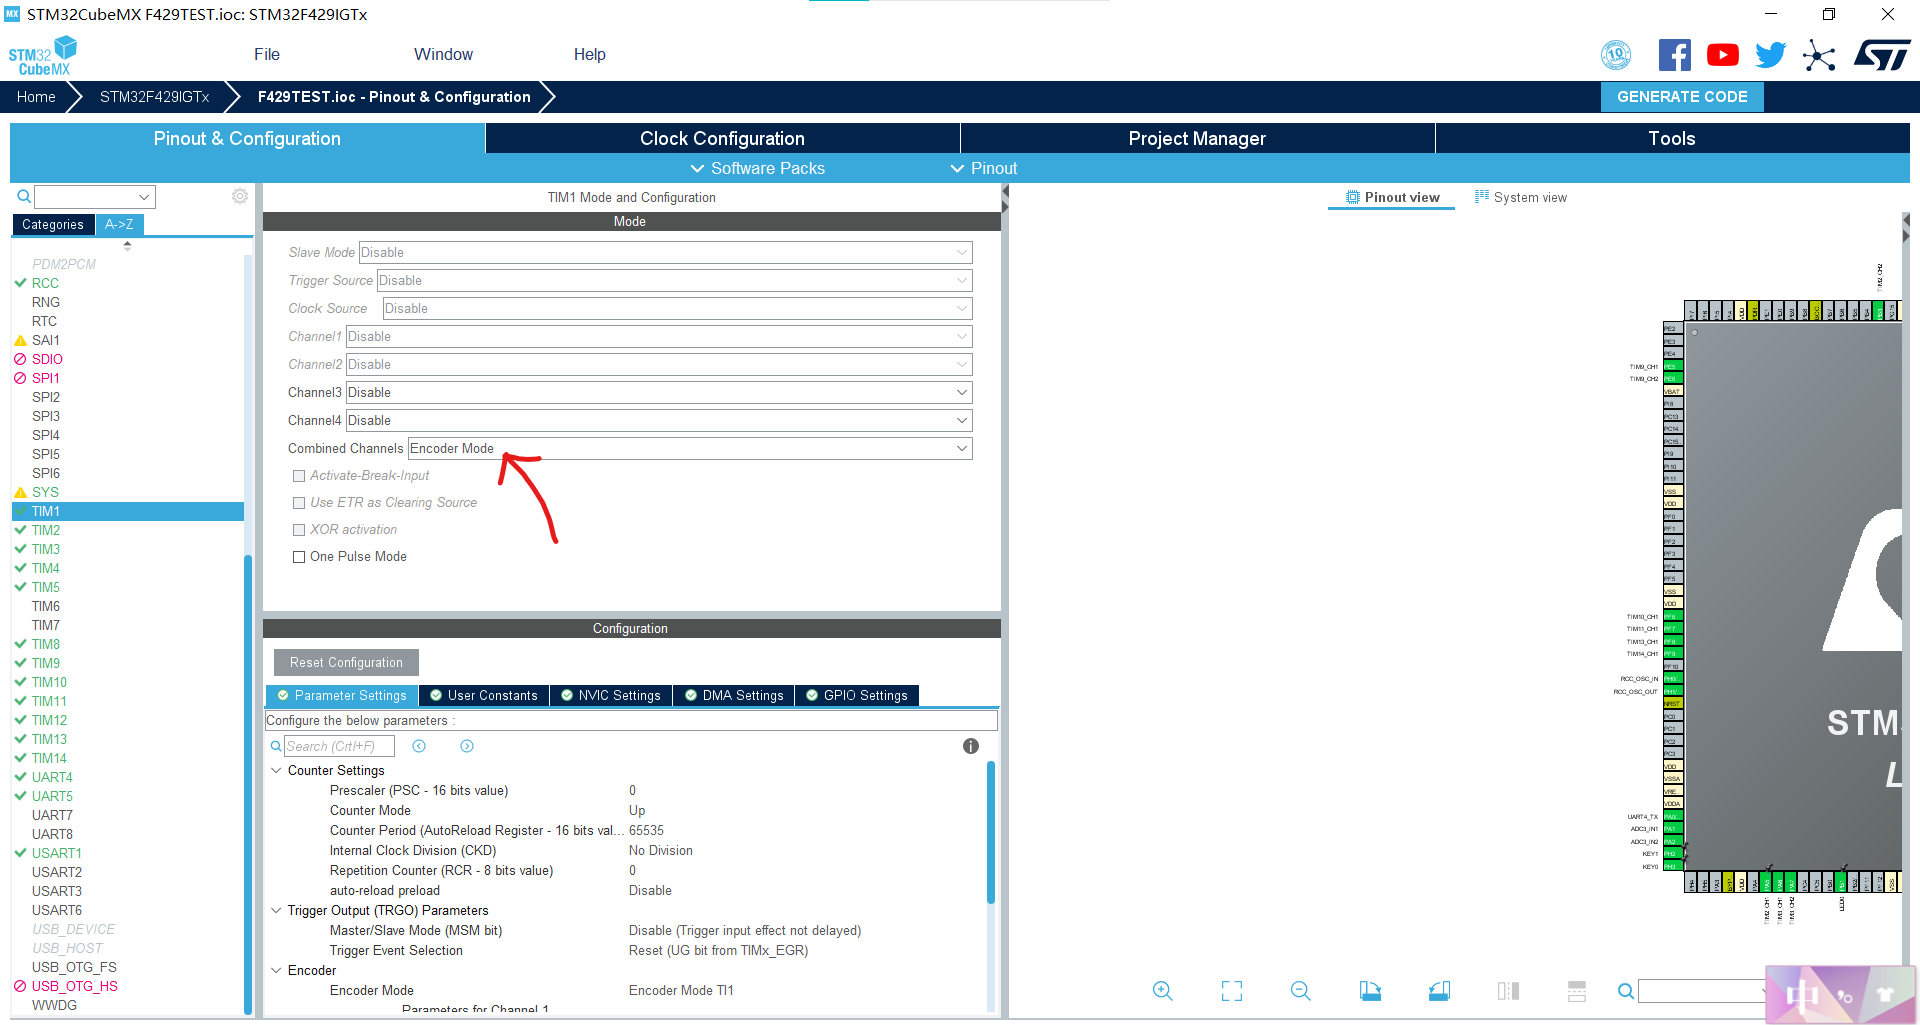
Task: Zoom out on the pinout chip view
Action: pos(1300,991)
